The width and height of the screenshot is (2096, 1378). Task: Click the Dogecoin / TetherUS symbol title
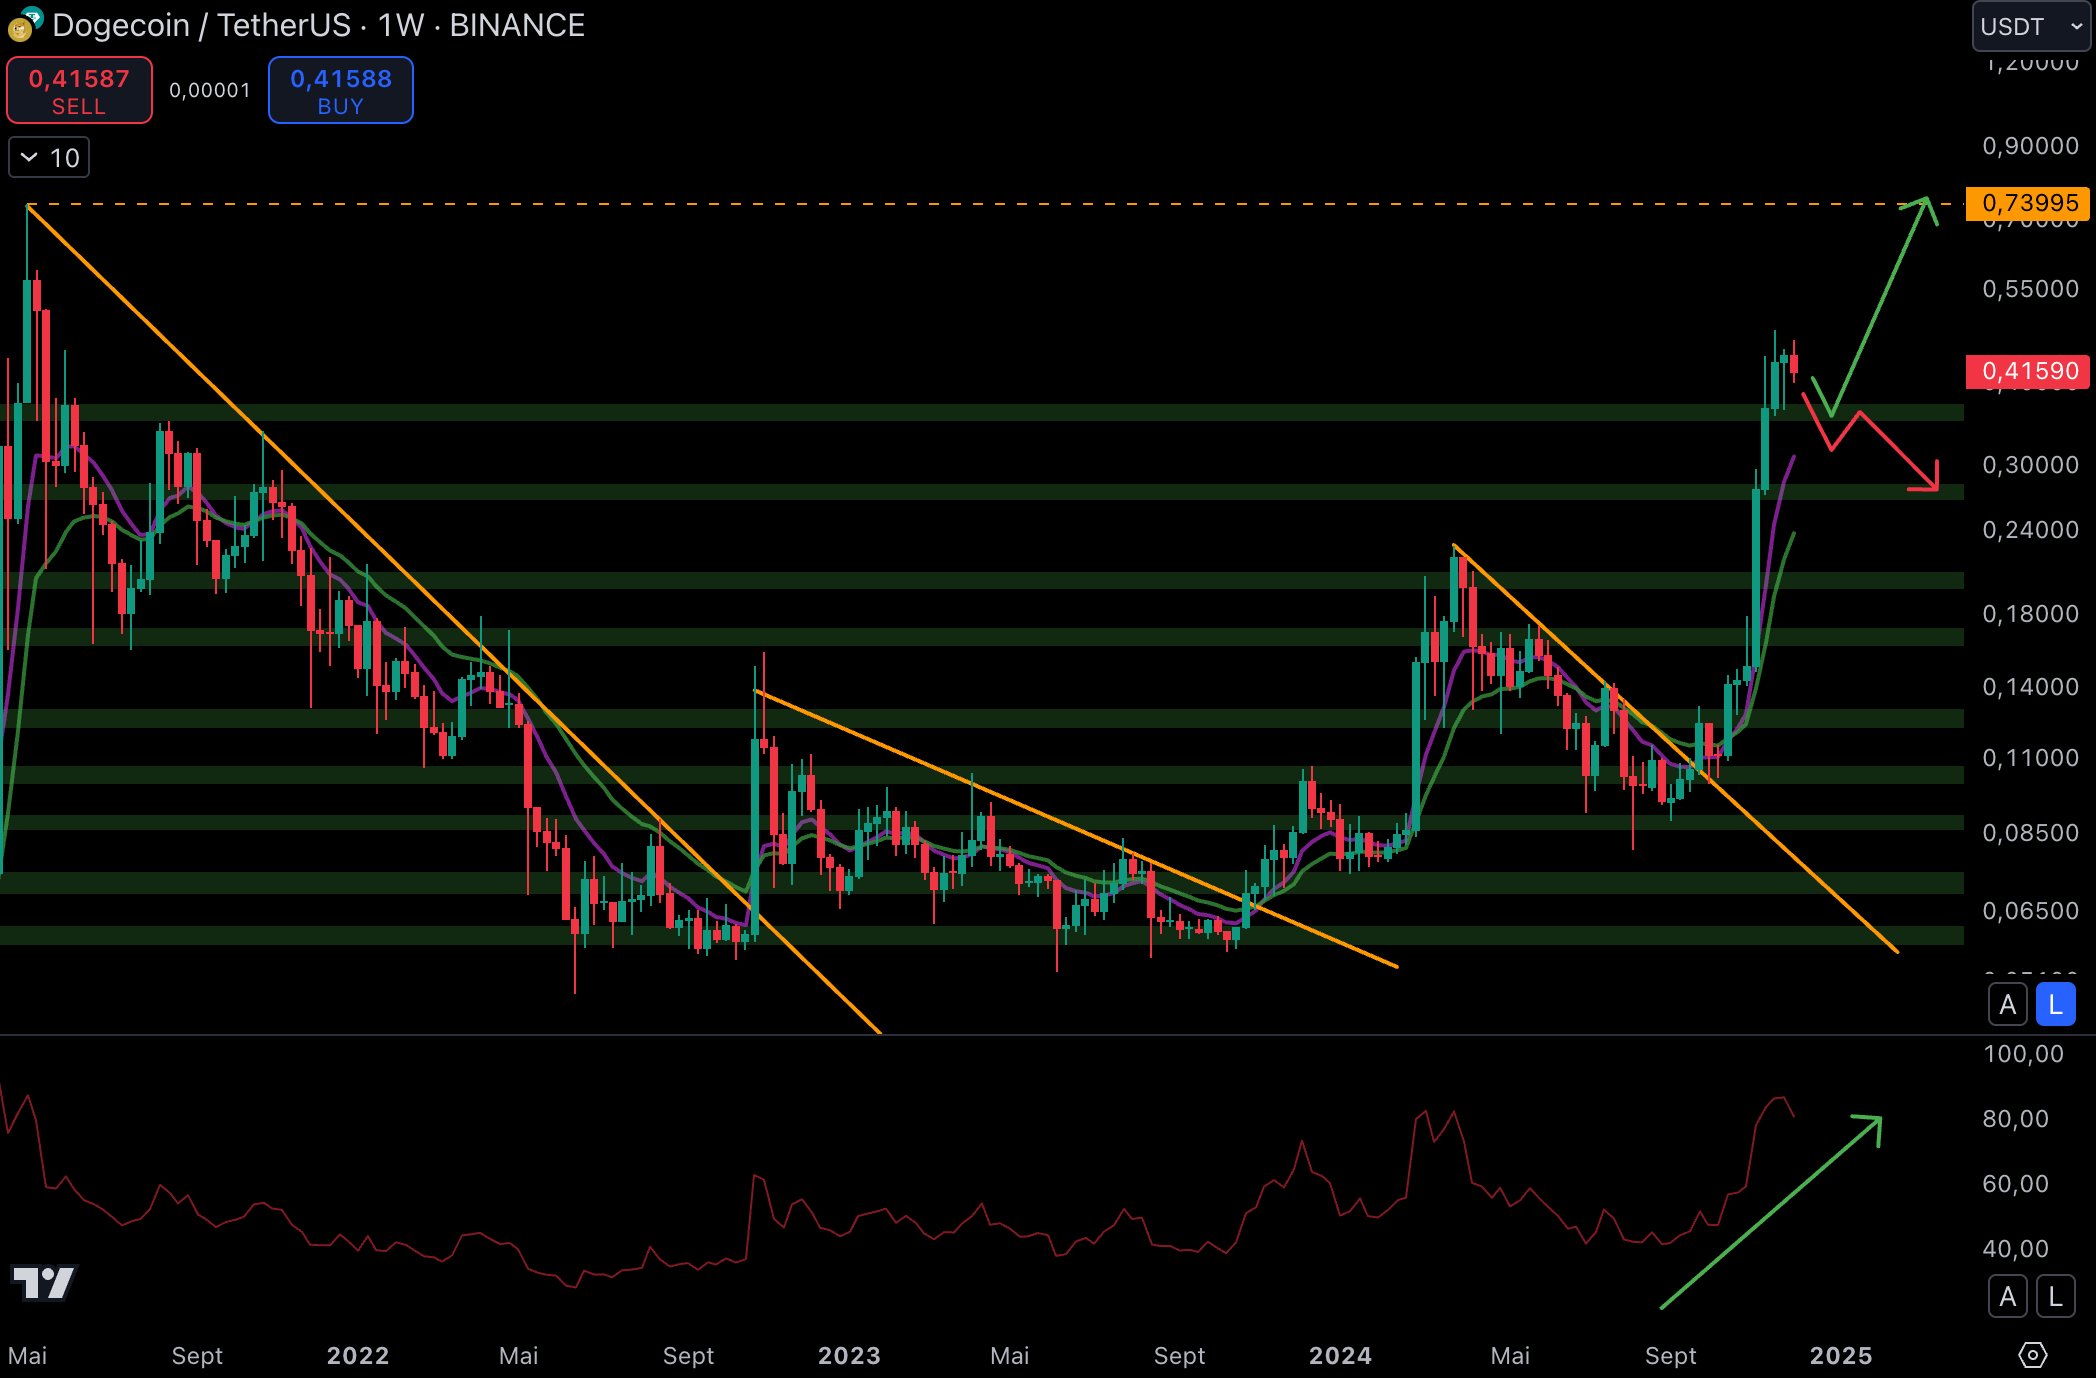click(201, 25)
